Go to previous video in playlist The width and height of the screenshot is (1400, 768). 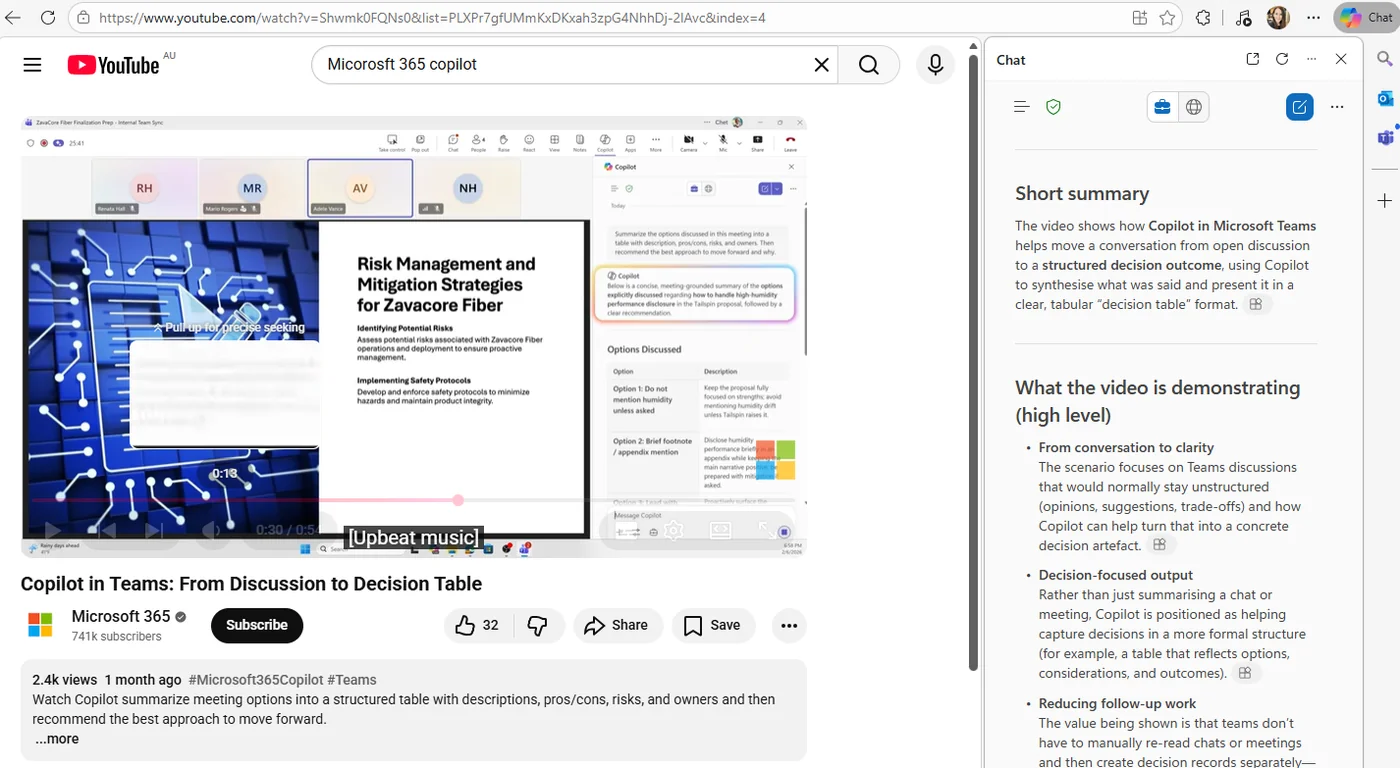pyautogui.click(x=106, y=530)
